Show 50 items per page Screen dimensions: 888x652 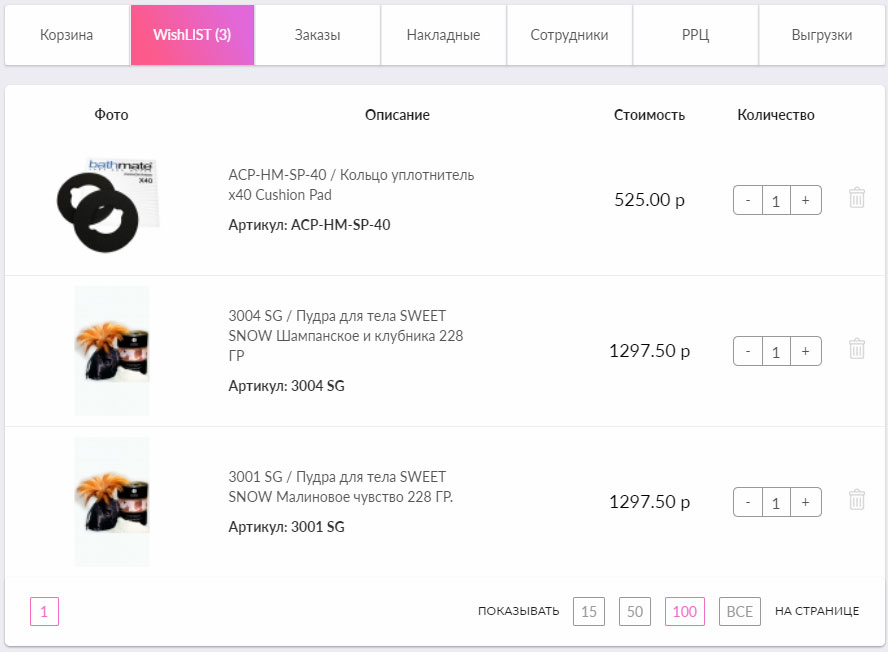(x=635, y=611)
